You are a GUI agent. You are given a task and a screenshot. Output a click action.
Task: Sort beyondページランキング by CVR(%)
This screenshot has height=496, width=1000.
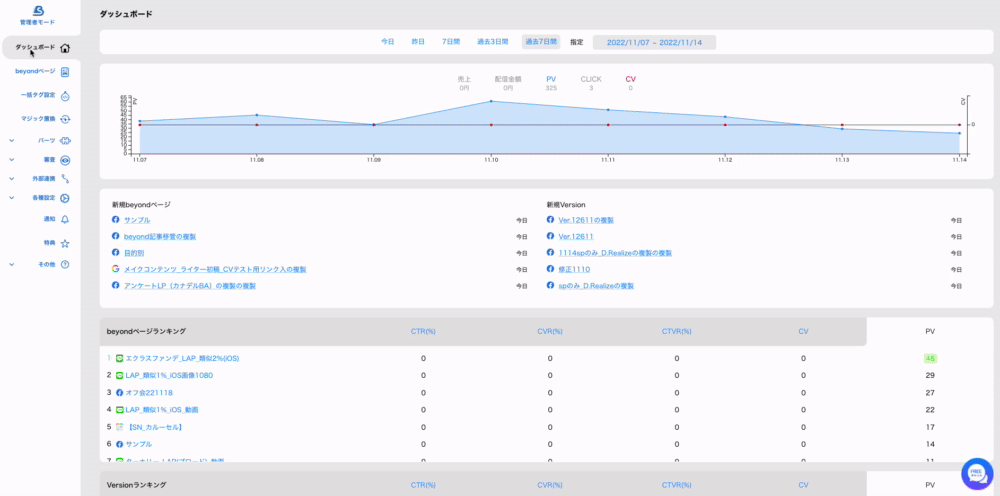550,332
